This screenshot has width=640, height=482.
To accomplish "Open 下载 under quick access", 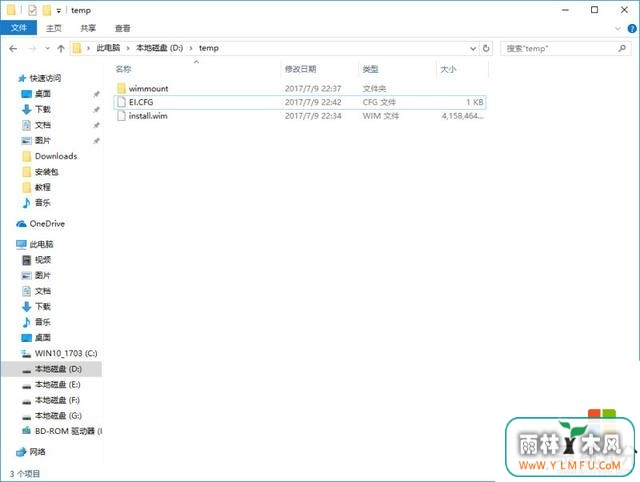I will click(x=42, y=109).
